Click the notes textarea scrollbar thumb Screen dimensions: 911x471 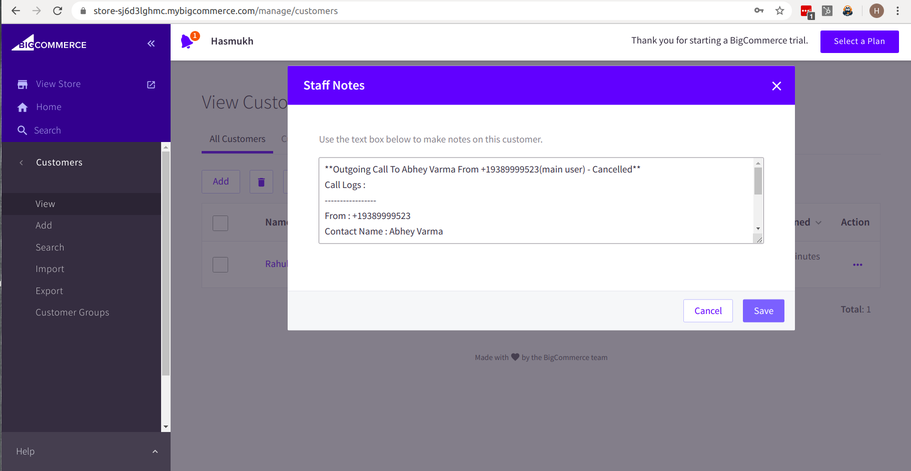point(758,181)
